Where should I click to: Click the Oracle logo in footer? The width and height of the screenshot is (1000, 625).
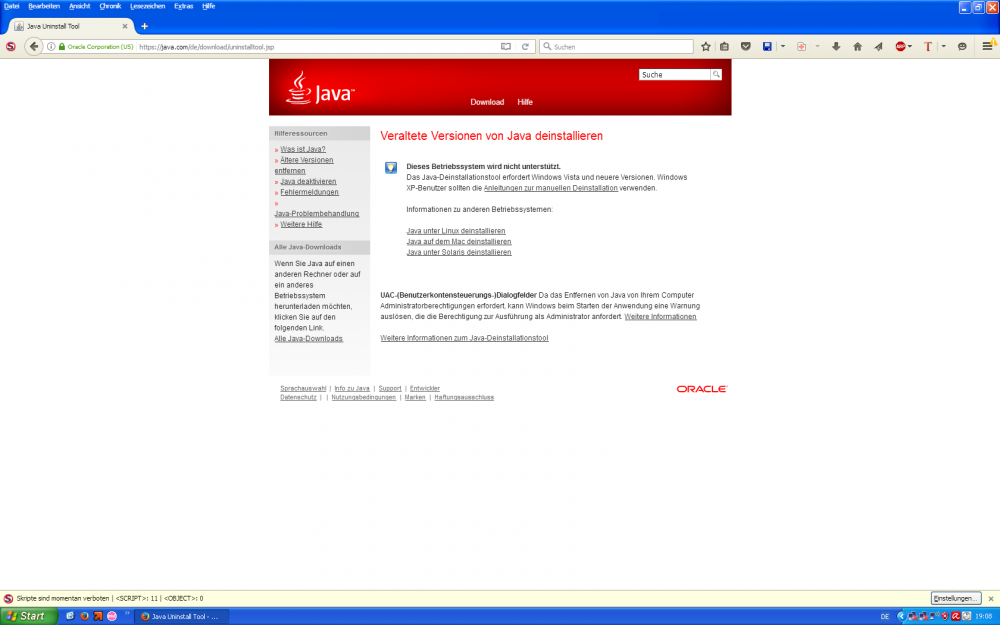pos(702,389)
